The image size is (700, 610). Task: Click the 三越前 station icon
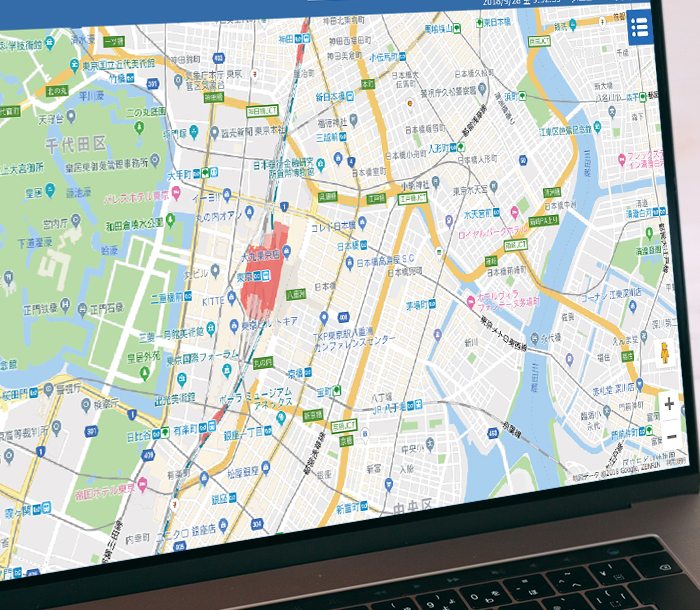[342, 137]
